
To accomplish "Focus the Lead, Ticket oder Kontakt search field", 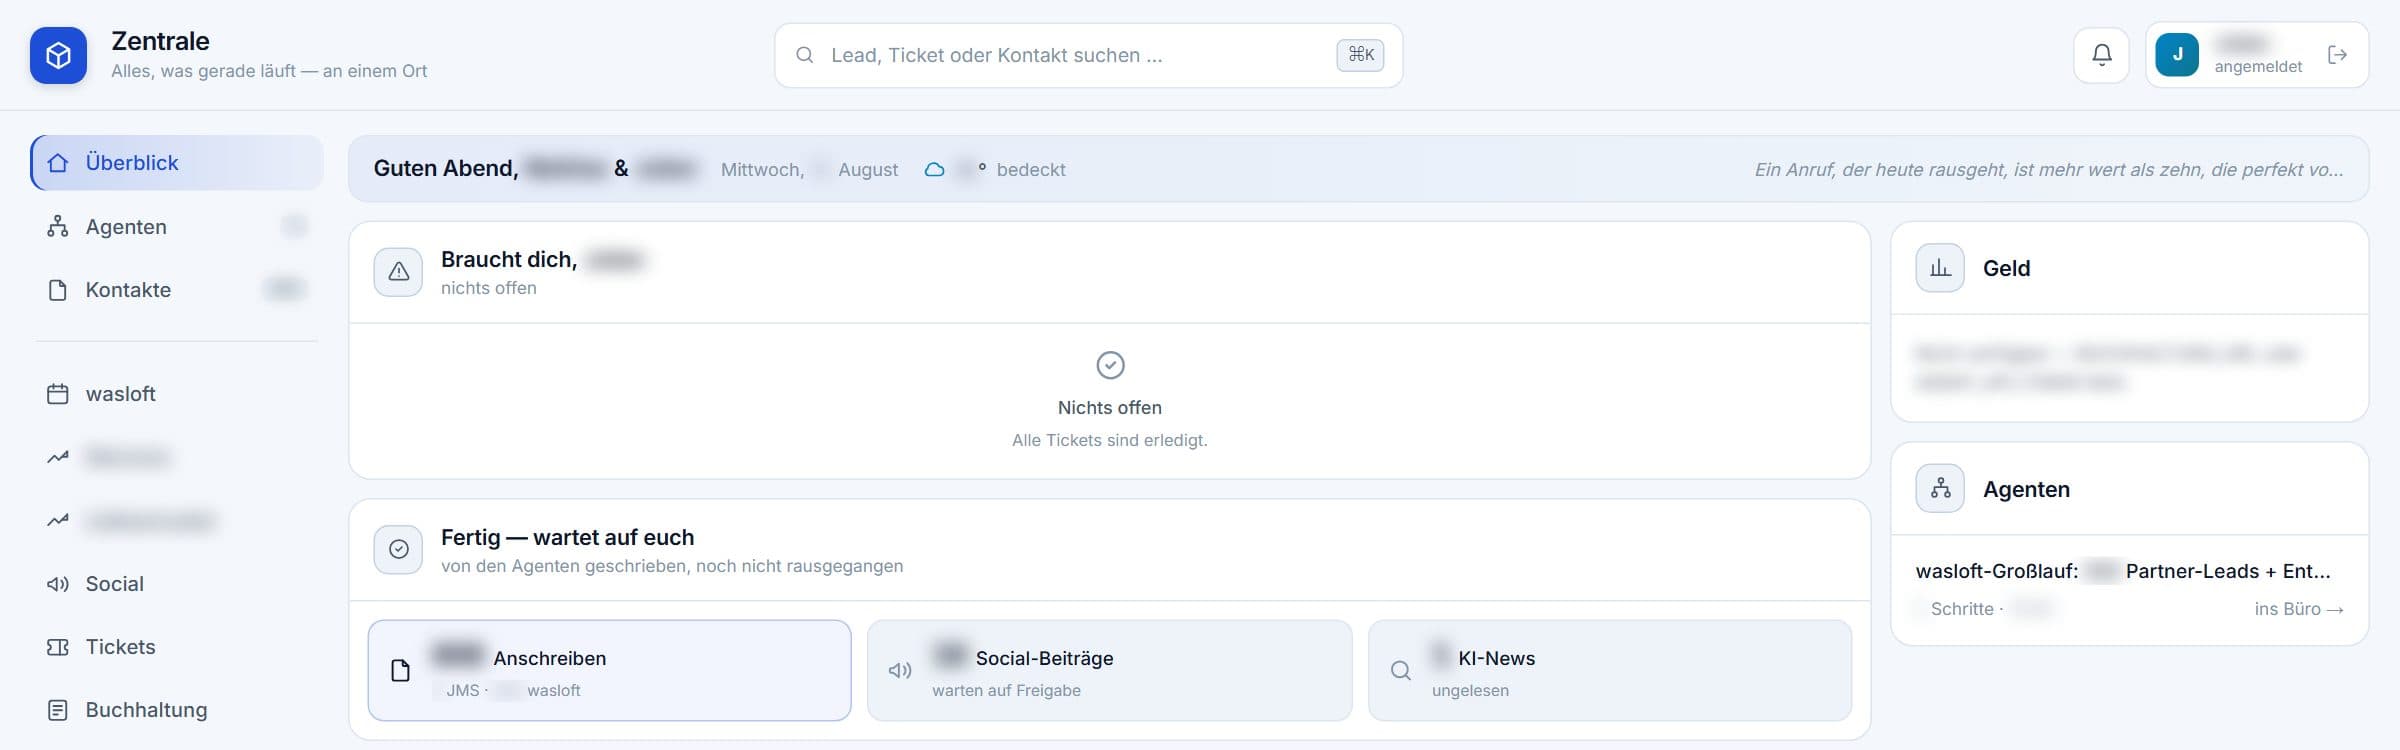I will (x=1088, y=55).
